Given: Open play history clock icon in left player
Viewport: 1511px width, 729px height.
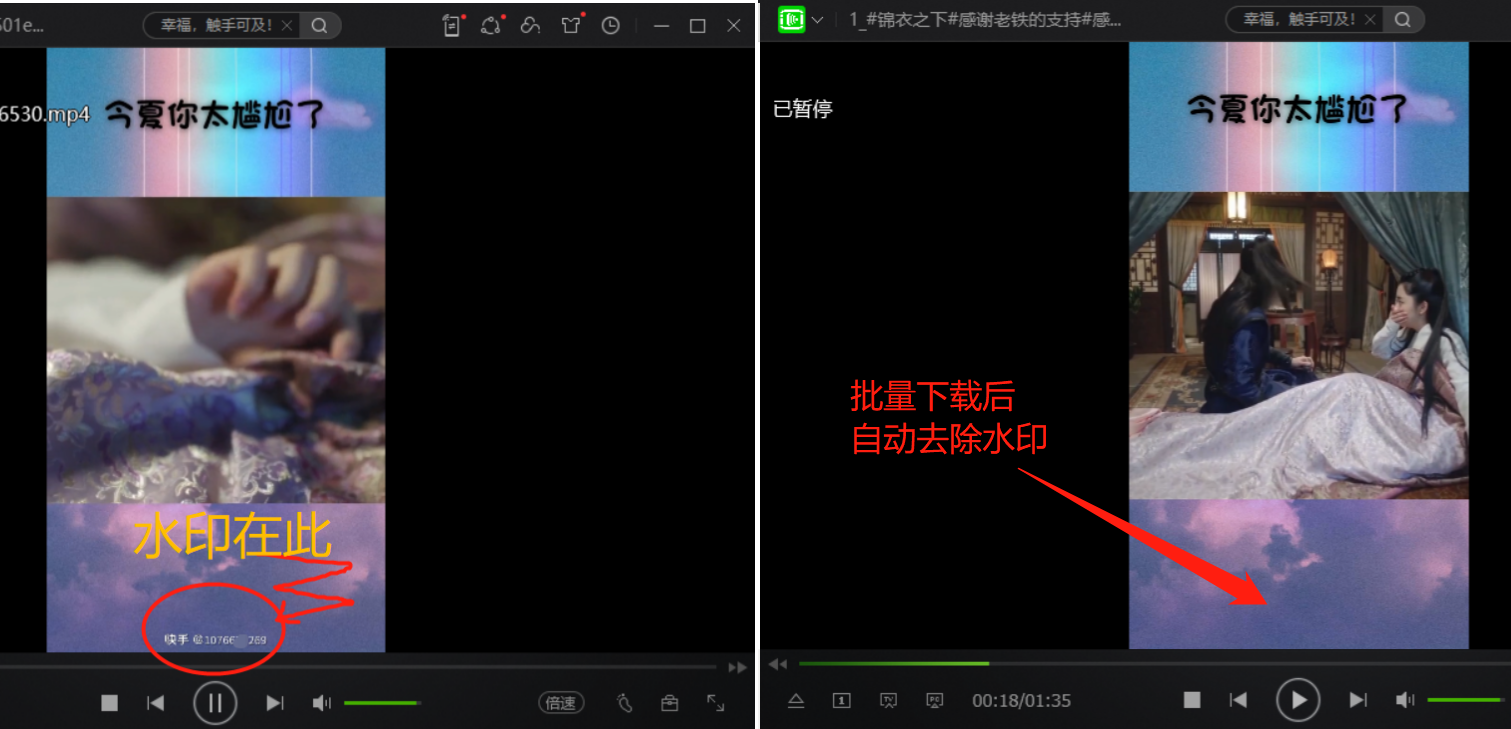Looking at the screenshot, I should pos(611,26).
